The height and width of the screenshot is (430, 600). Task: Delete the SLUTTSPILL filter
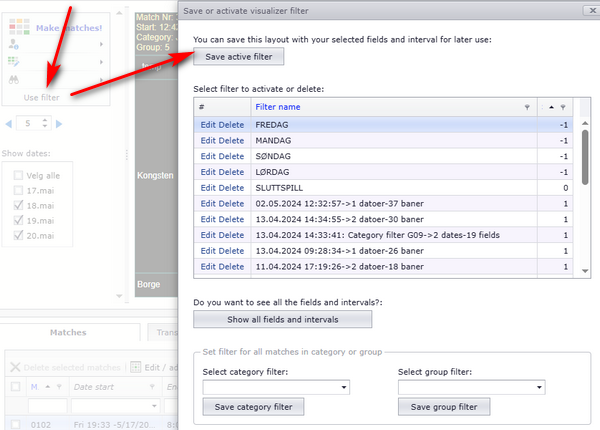click(x=232, y=188)
